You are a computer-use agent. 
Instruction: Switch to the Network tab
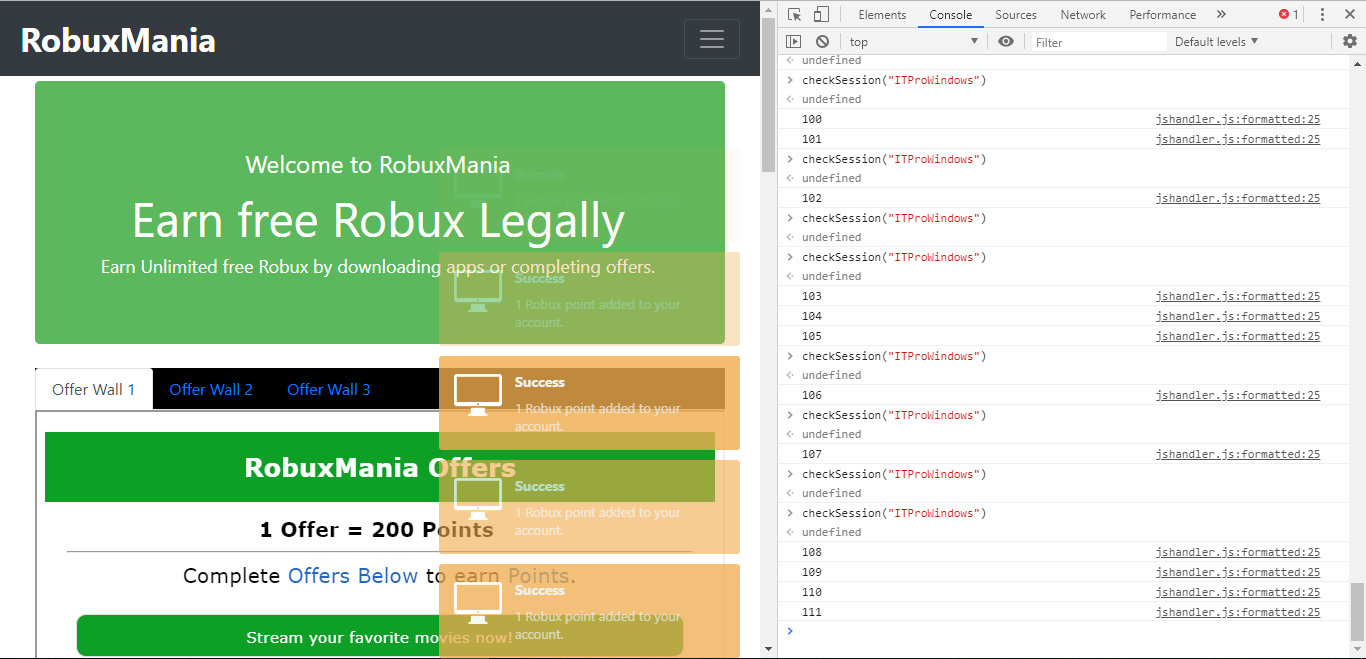click(x=1083, y=15)
